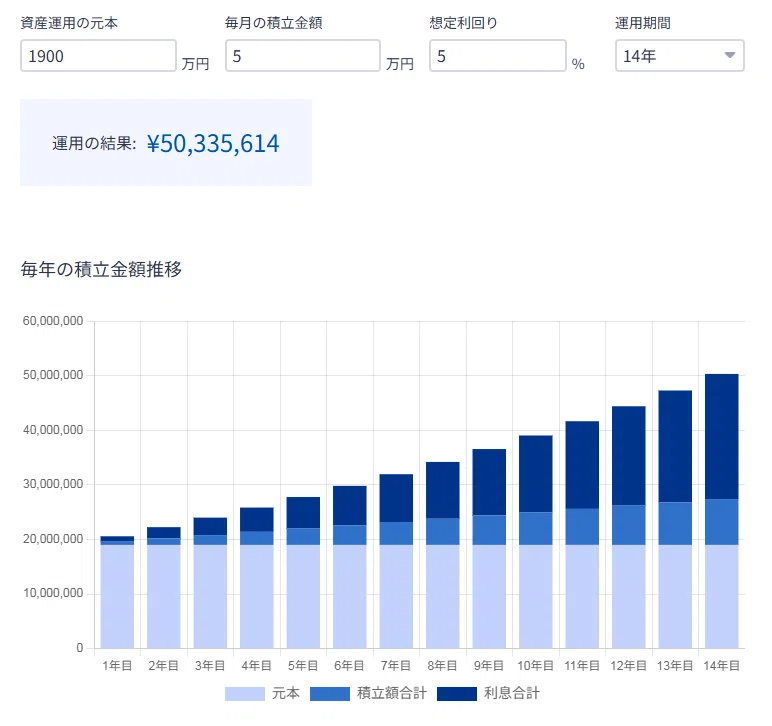Click the 積立額合計 legend label text

392,693
